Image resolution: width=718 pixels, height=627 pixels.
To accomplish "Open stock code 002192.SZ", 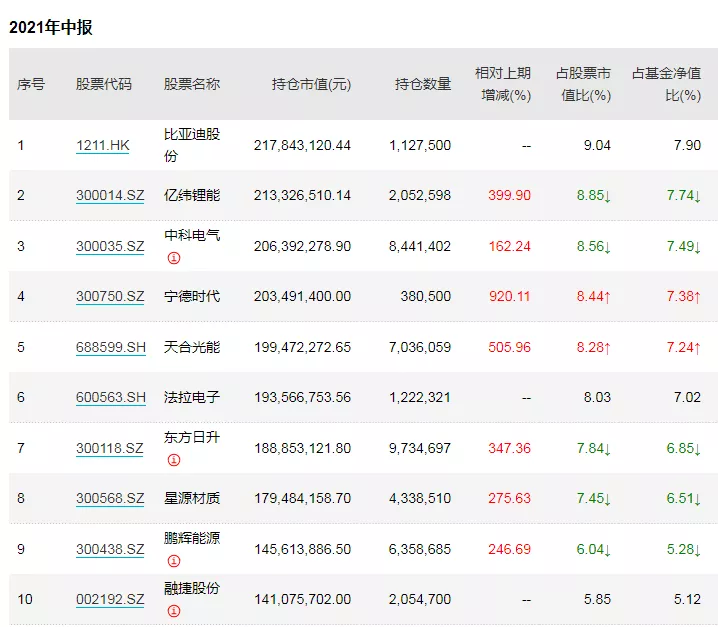I will 110,599.
